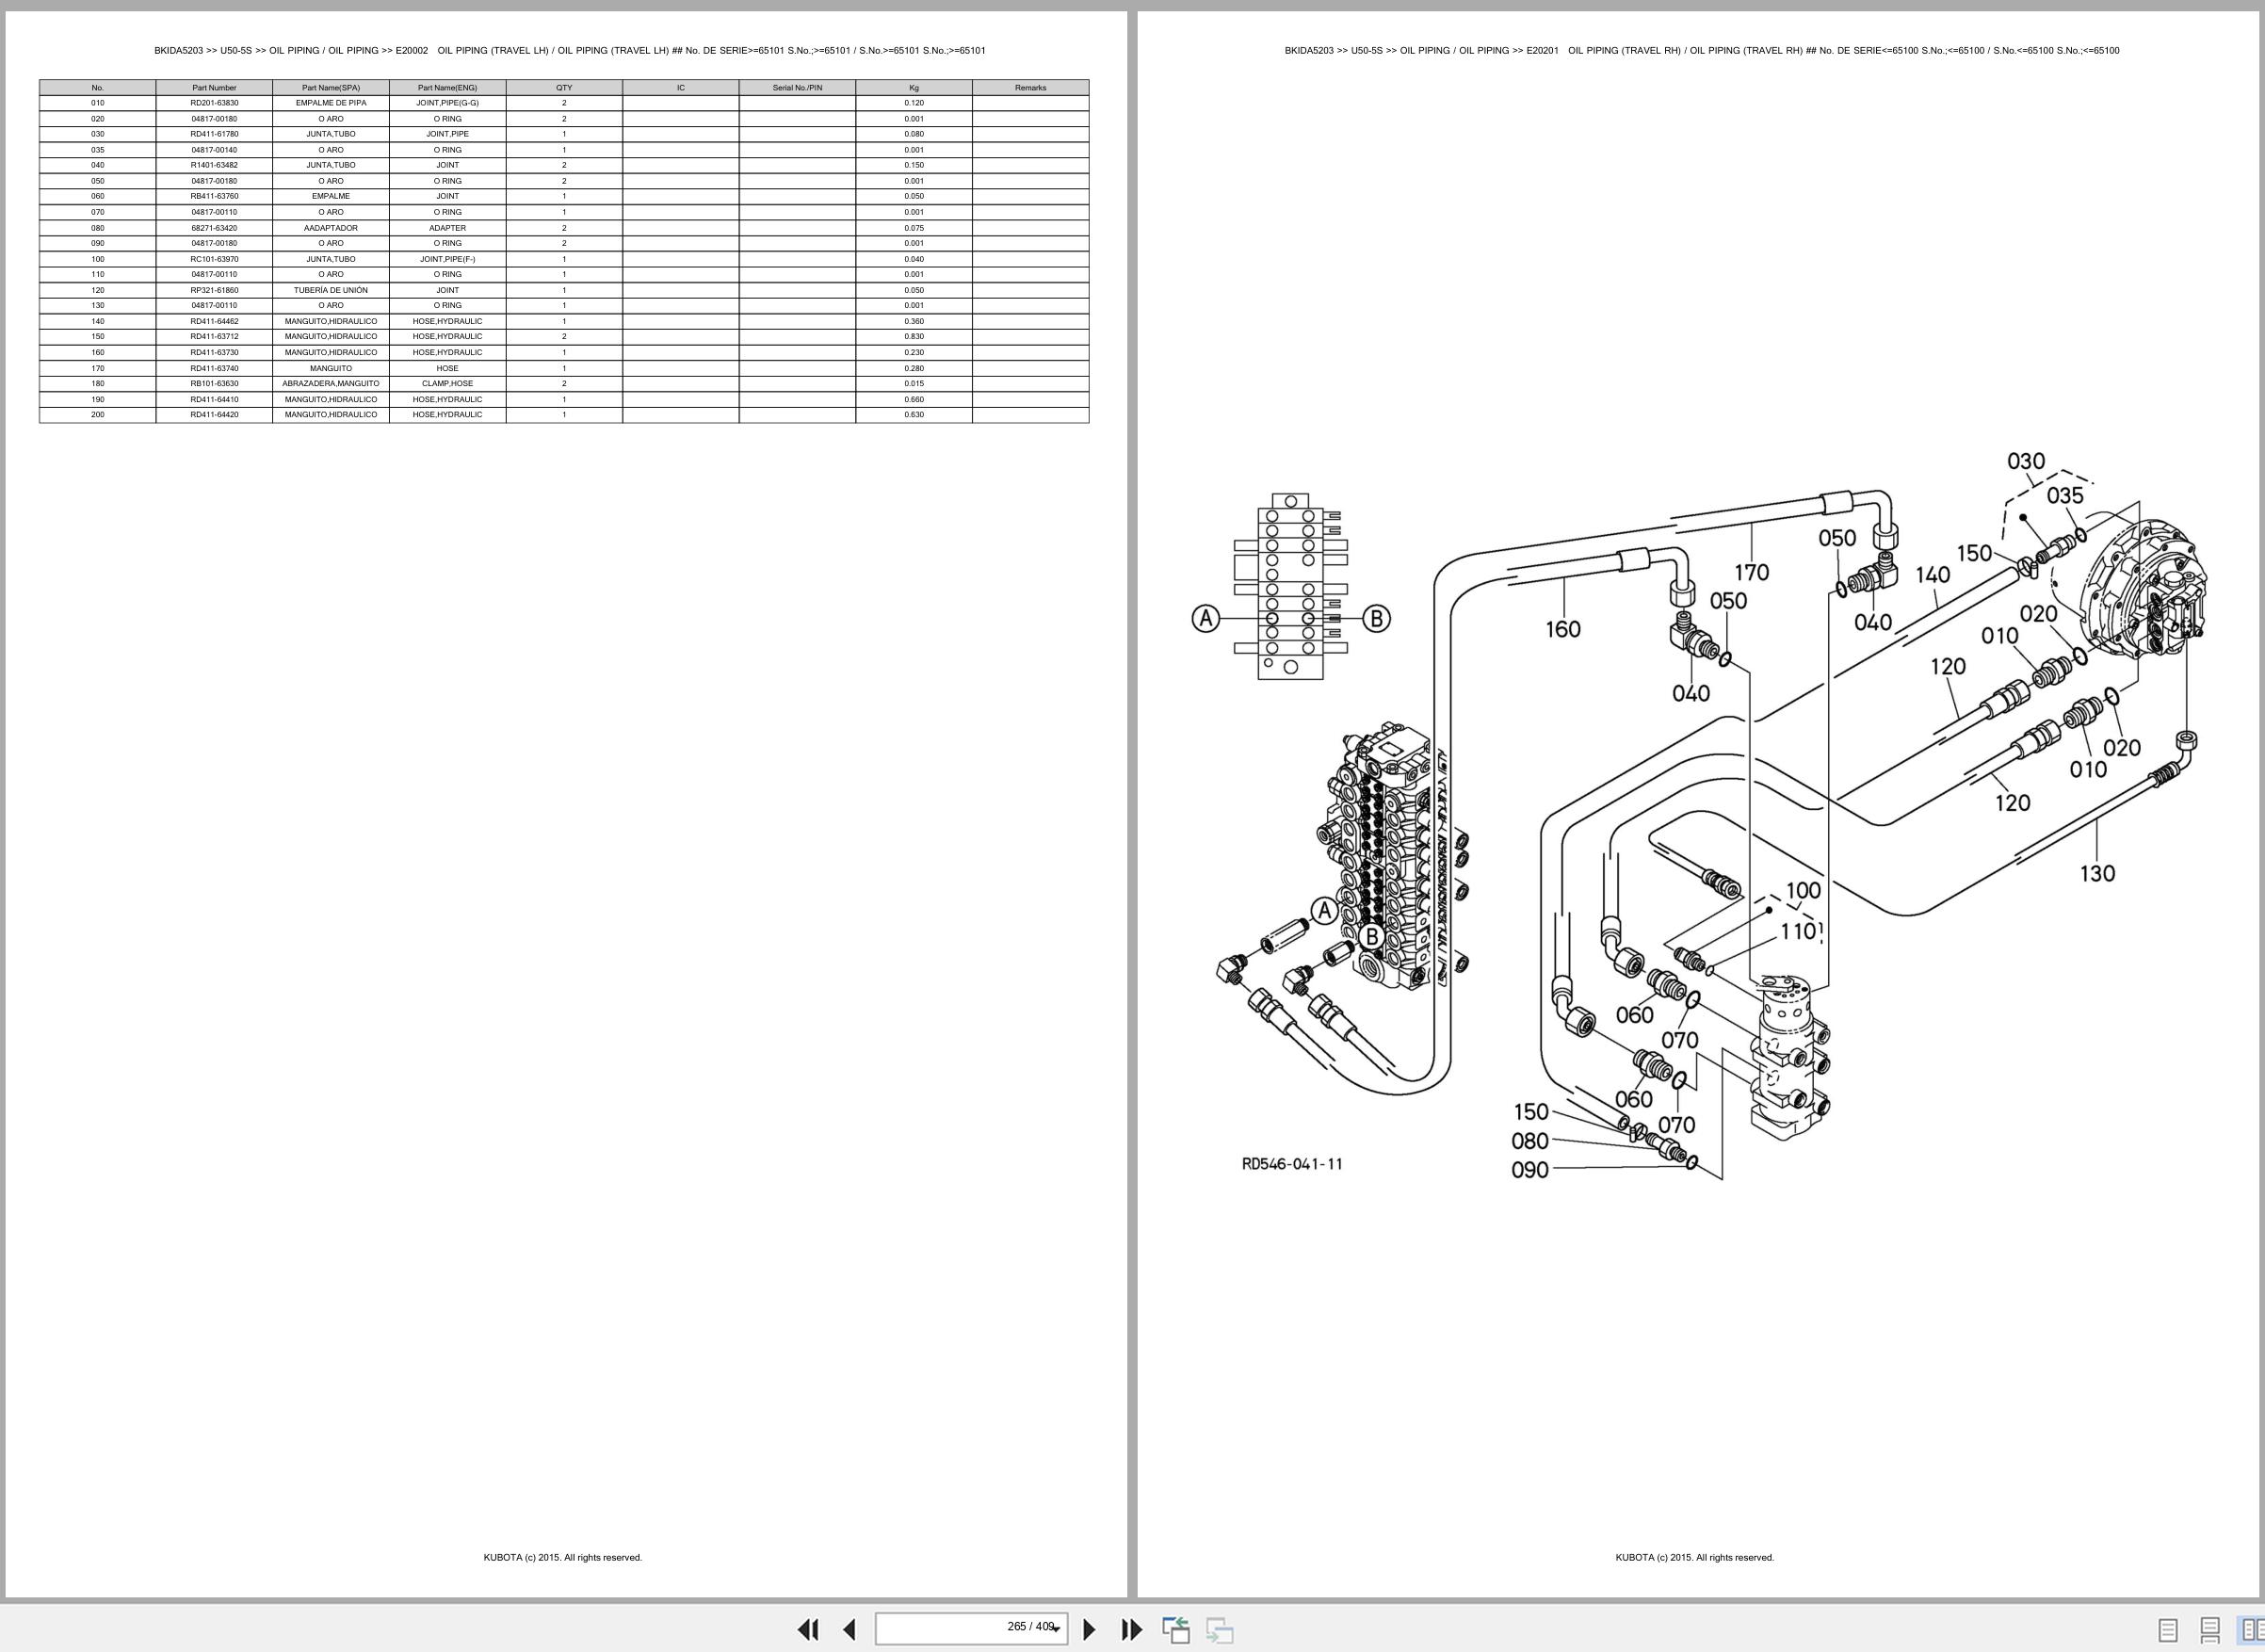Screen dimensions: 2265x1652
Task: Click the Serial No./PIN column header
Action: [797, 88]
